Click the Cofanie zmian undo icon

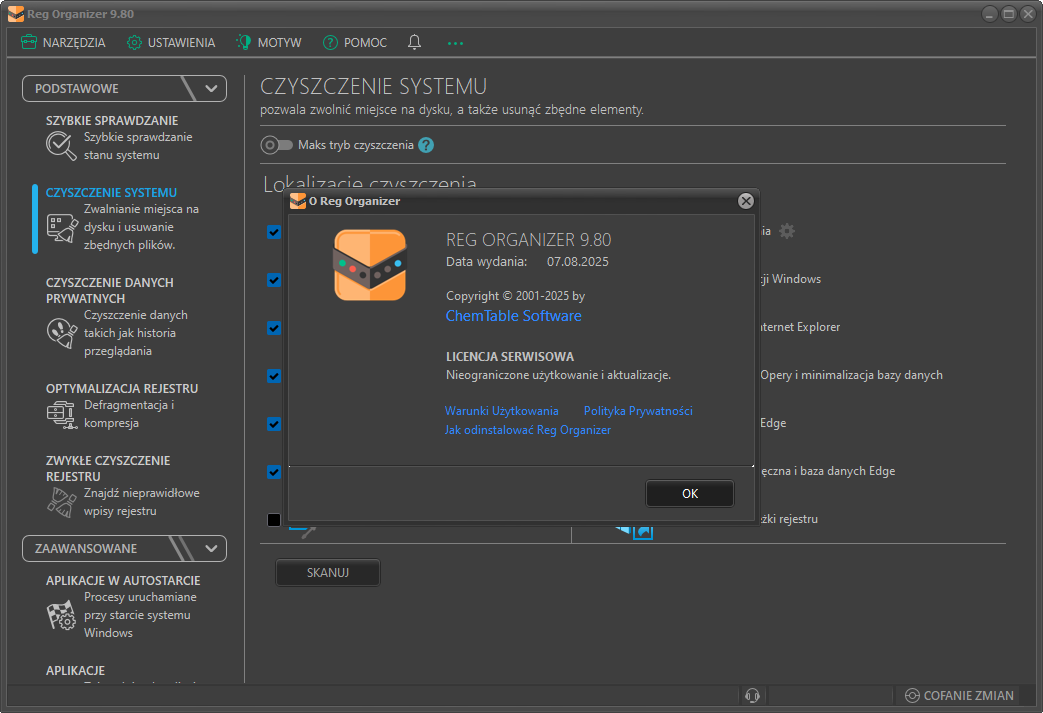[x=912, y=696]
